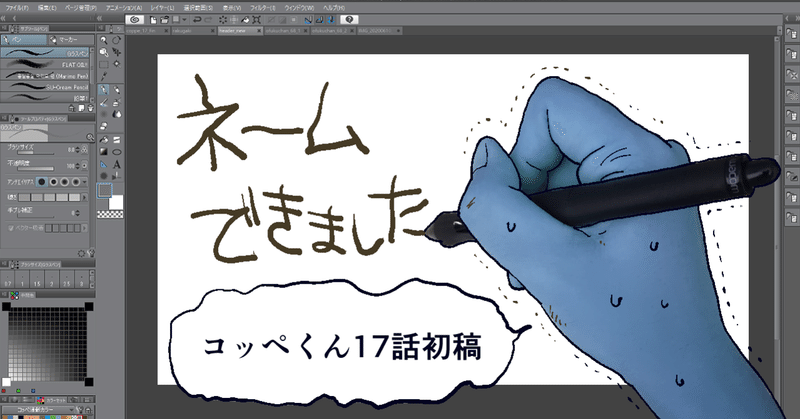This screenshot has width=800, height=419.
Task: Toggle snap to ruler toolbar icon
Action: [x=308, y=20]
